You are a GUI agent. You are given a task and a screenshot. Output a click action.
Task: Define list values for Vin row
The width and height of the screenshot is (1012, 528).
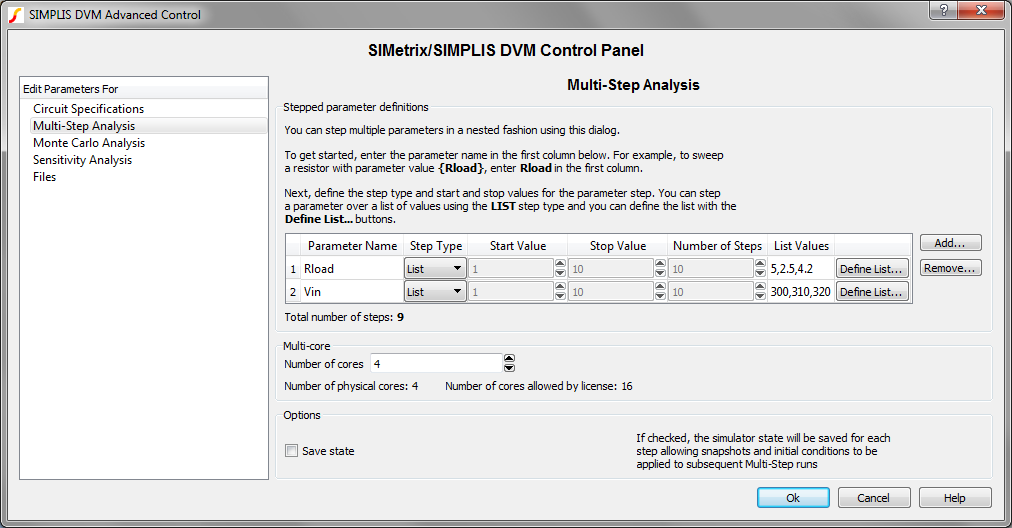[871, 292]
